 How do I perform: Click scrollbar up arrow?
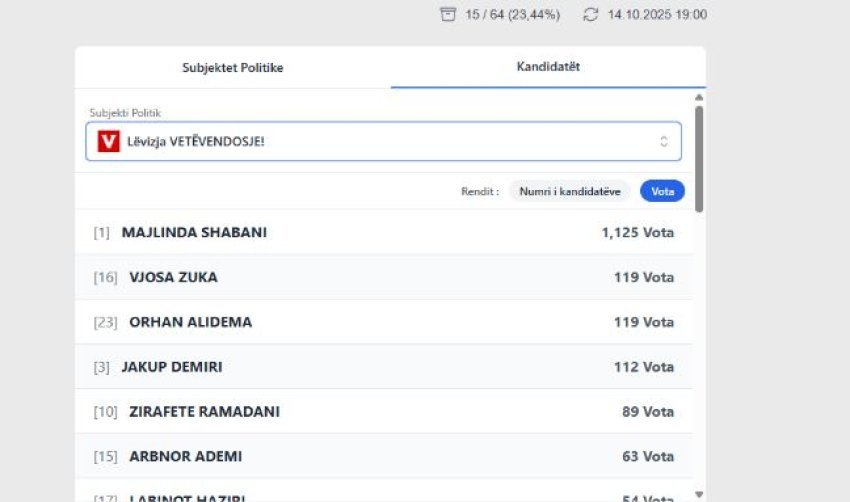pos(699,97)
